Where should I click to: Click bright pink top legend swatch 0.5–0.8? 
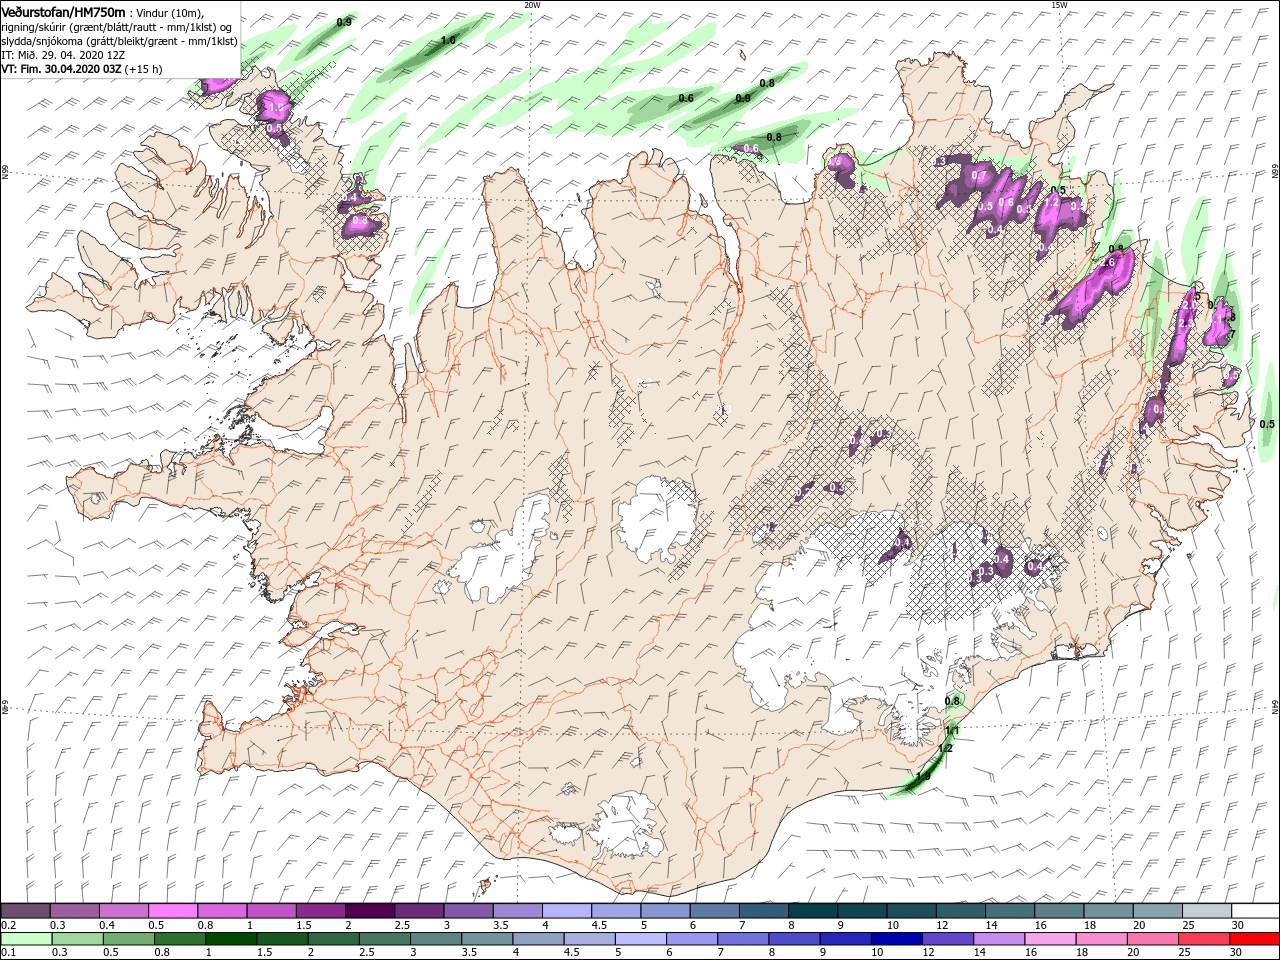click(x=173, y=911)
